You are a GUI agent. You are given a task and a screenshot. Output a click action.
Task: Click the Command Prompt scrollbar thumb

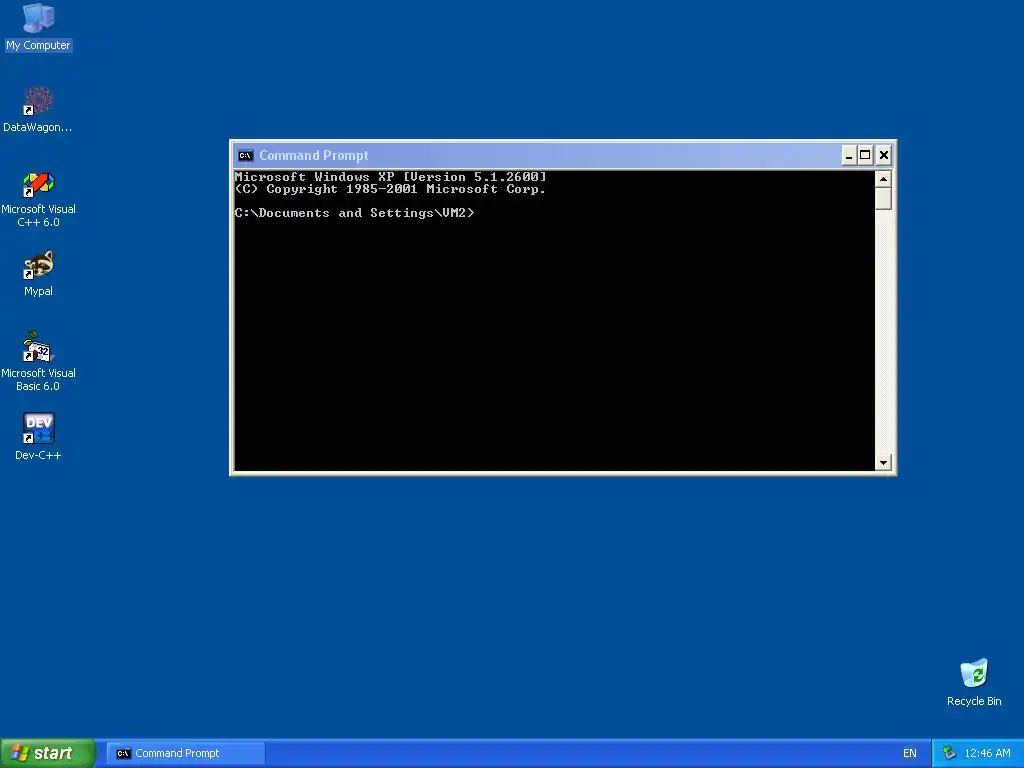tap(883, 199)
